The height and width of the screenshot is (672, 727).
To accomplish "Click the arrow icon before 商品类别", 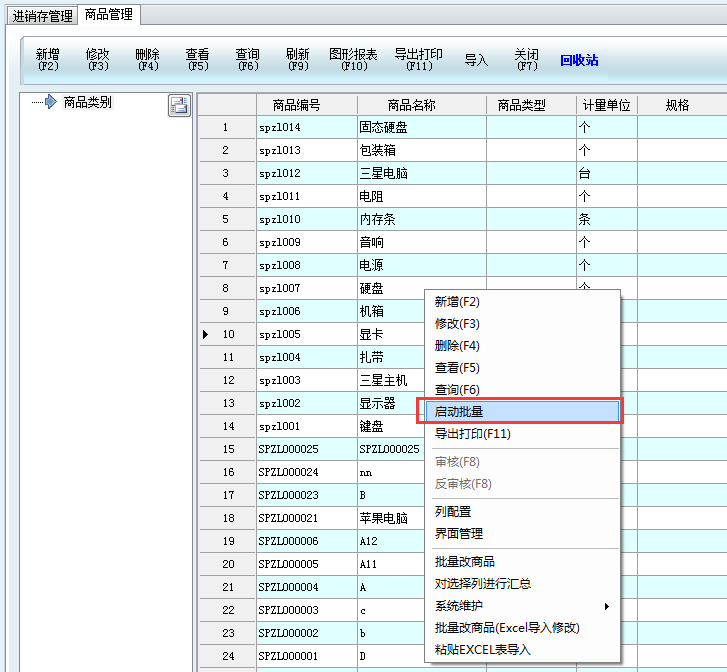I will pos(49,102).
